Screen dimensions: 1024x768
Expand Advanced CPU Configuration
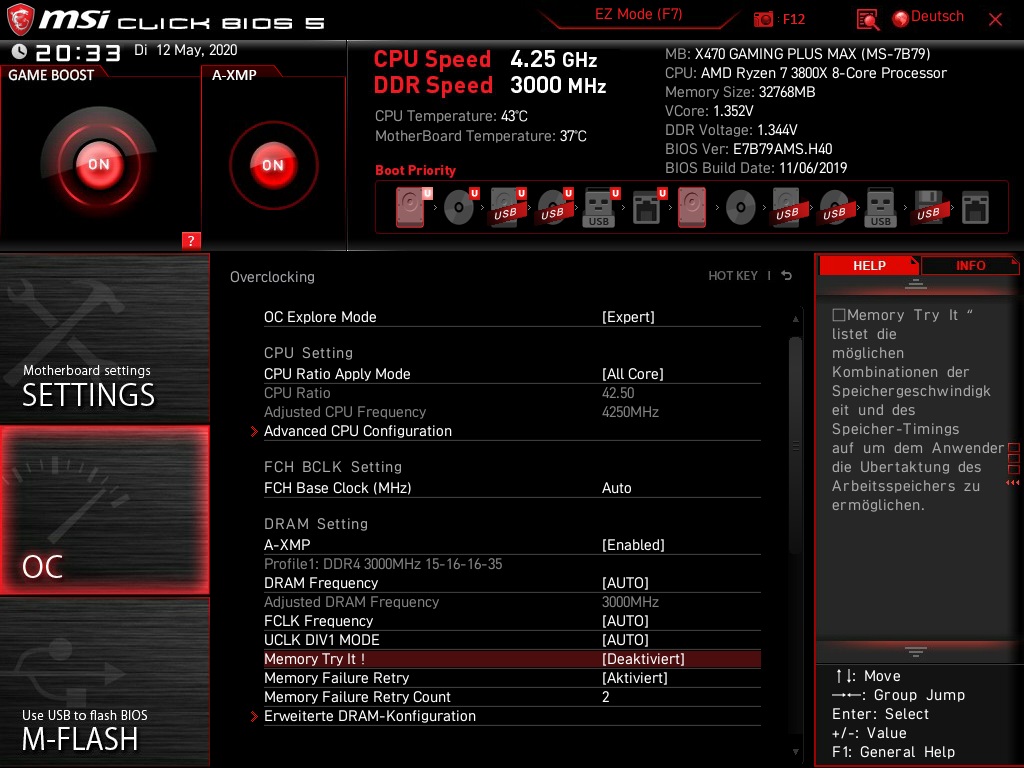pos(357,431)
